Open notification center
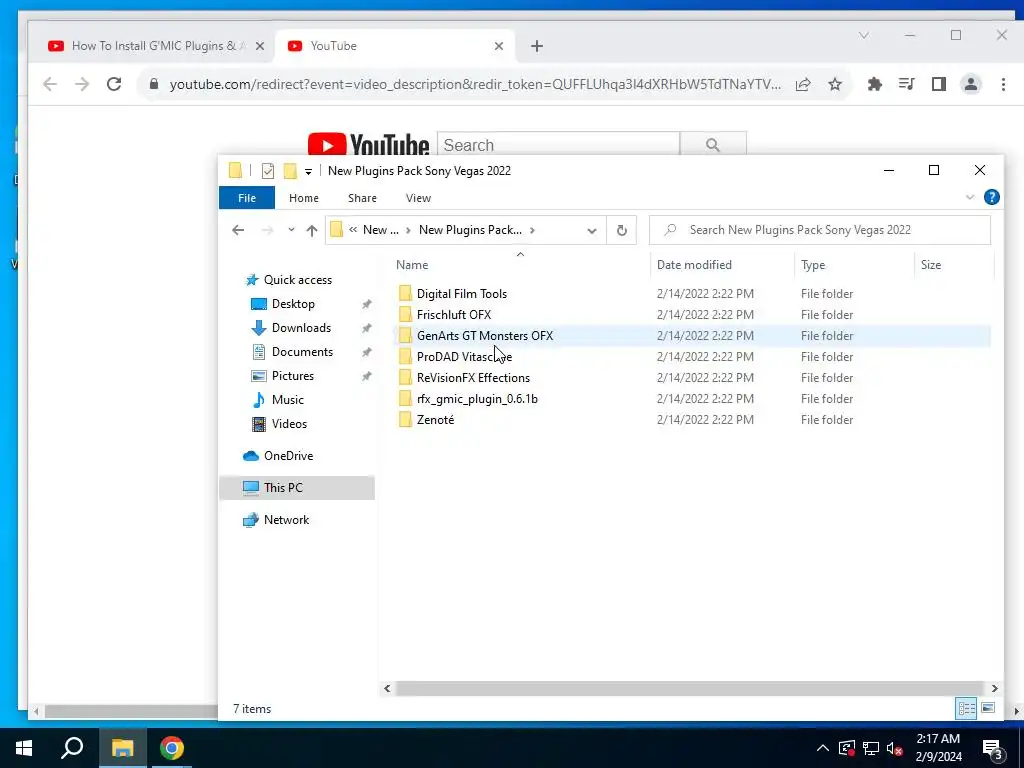The width and height of the screenshot is (1024, 768). [x=993, y=749]
